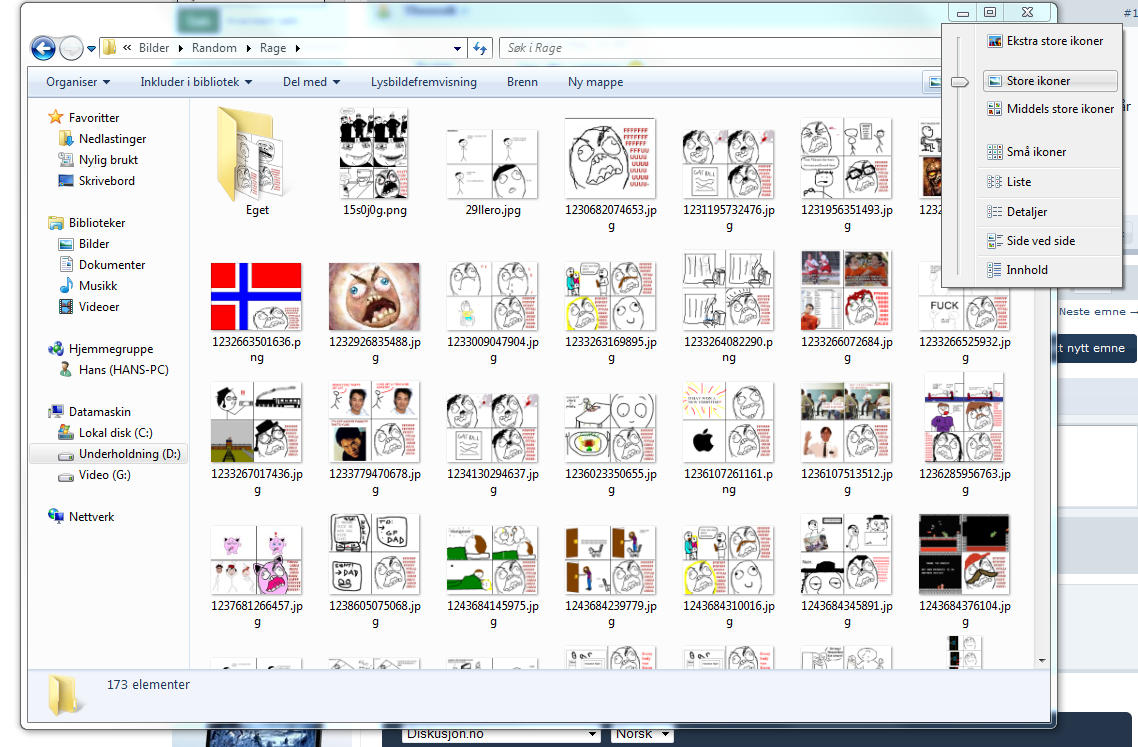
Task: Select thumbnail 1236023350655.jpg
Action: tap(611, 428)
